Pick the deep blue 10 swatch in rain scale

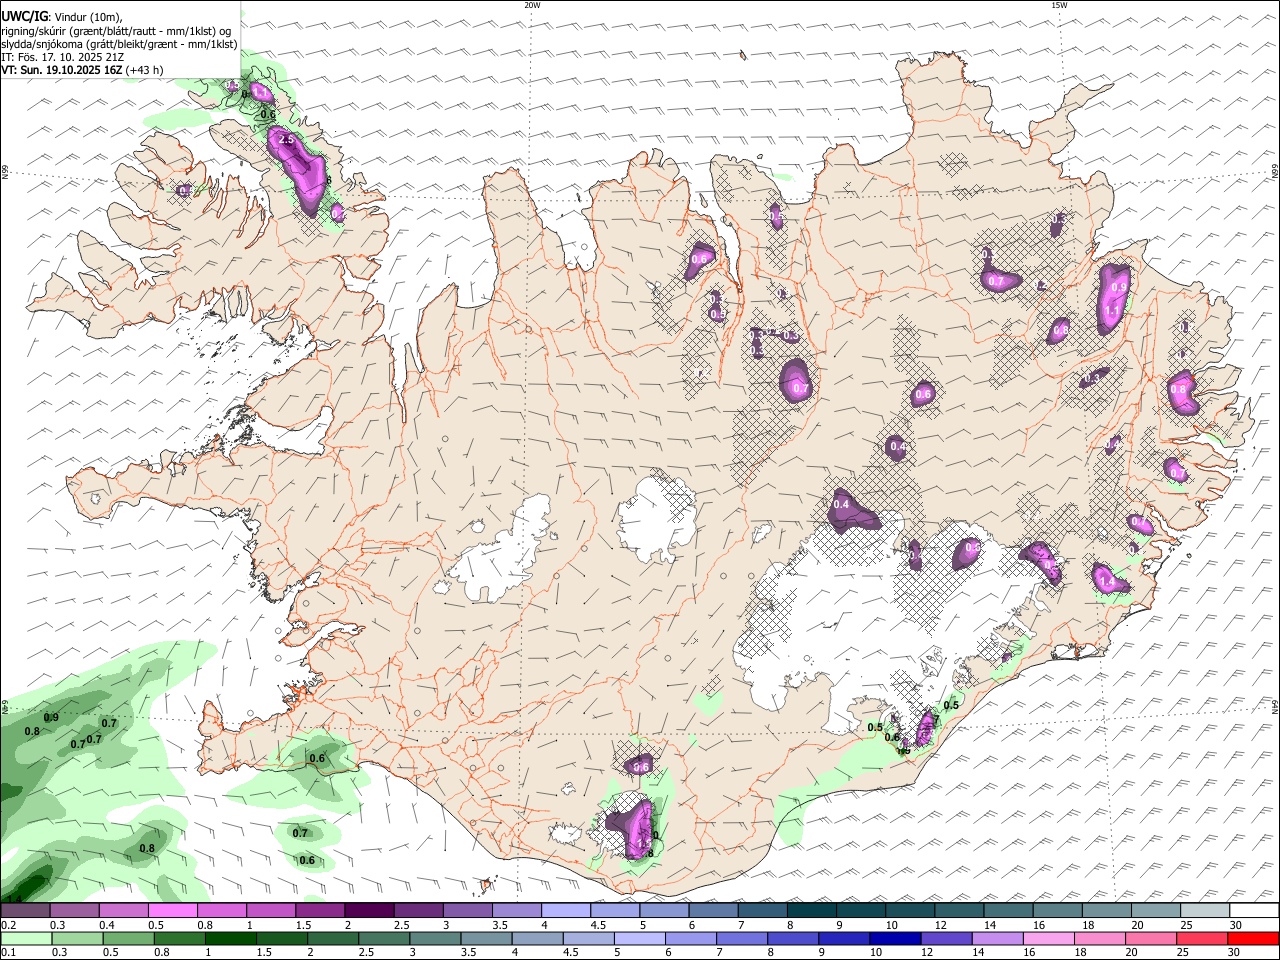(x=894, y=938)
